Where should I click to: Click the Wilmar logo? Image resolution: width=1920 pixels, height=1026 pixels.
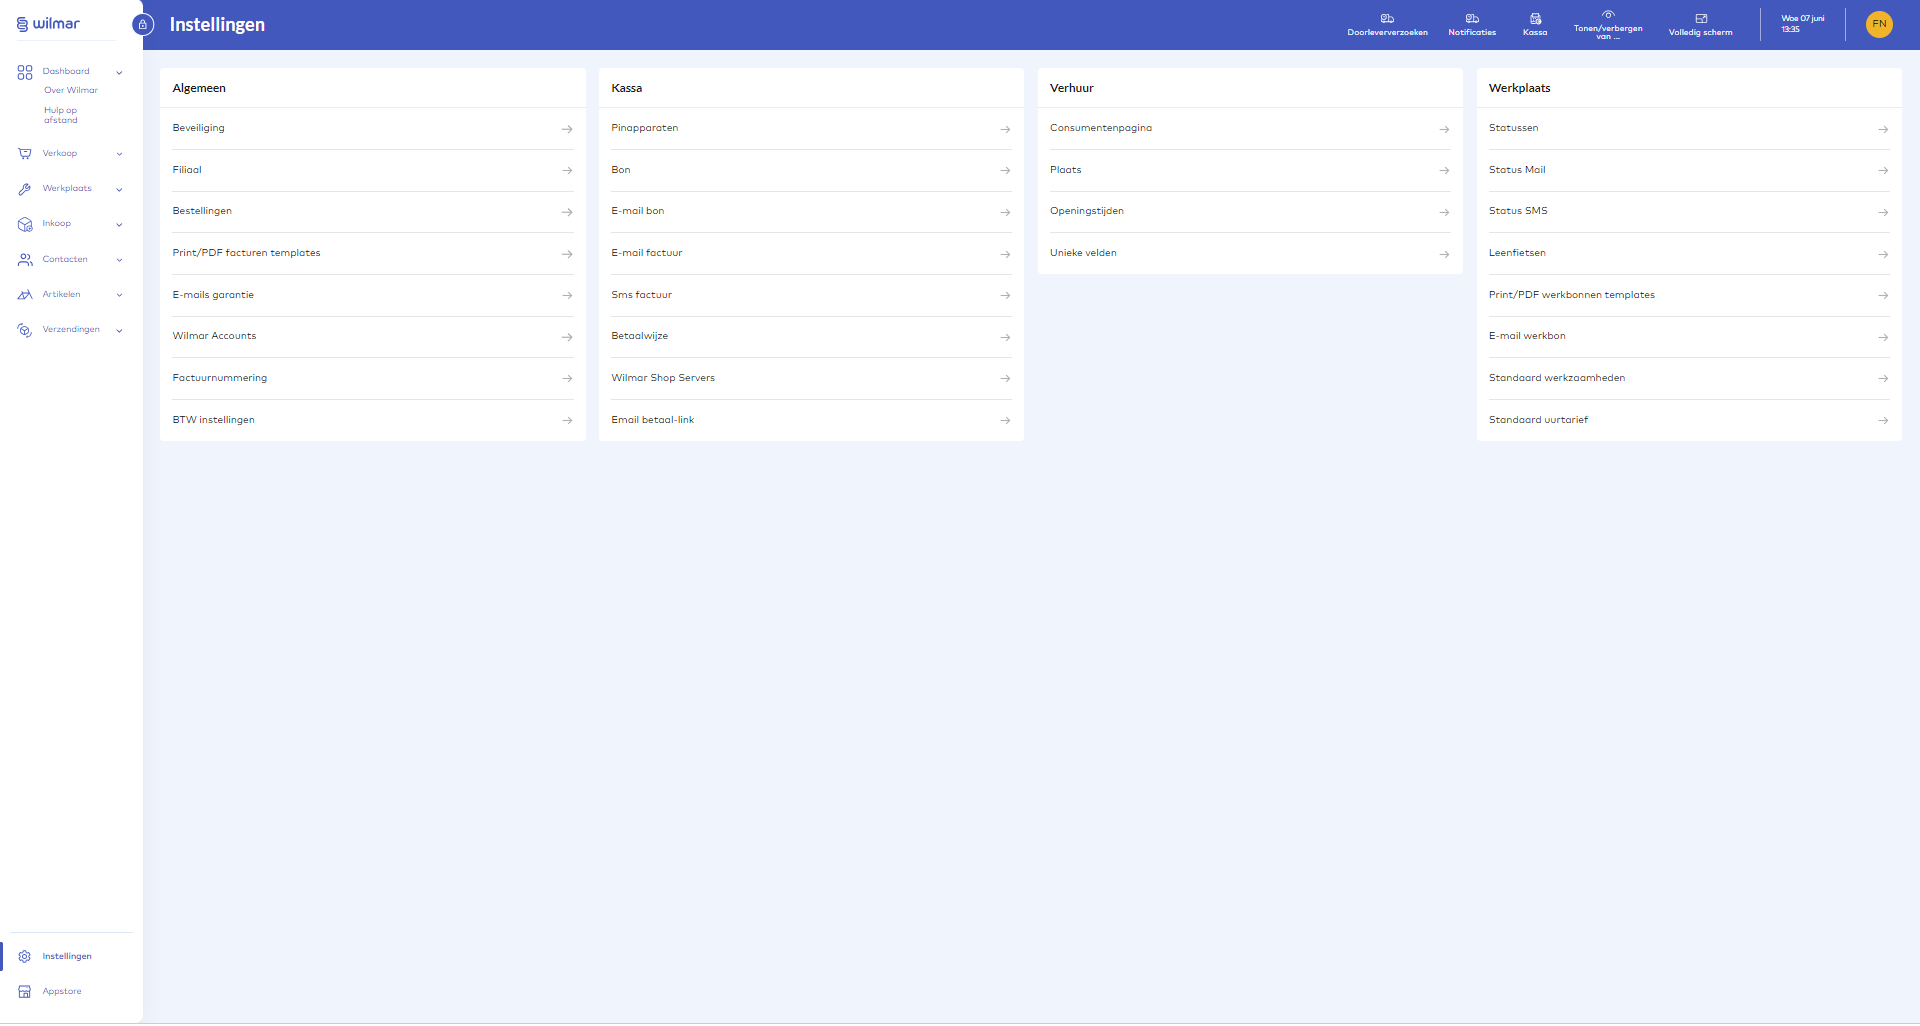click(48, 24)
